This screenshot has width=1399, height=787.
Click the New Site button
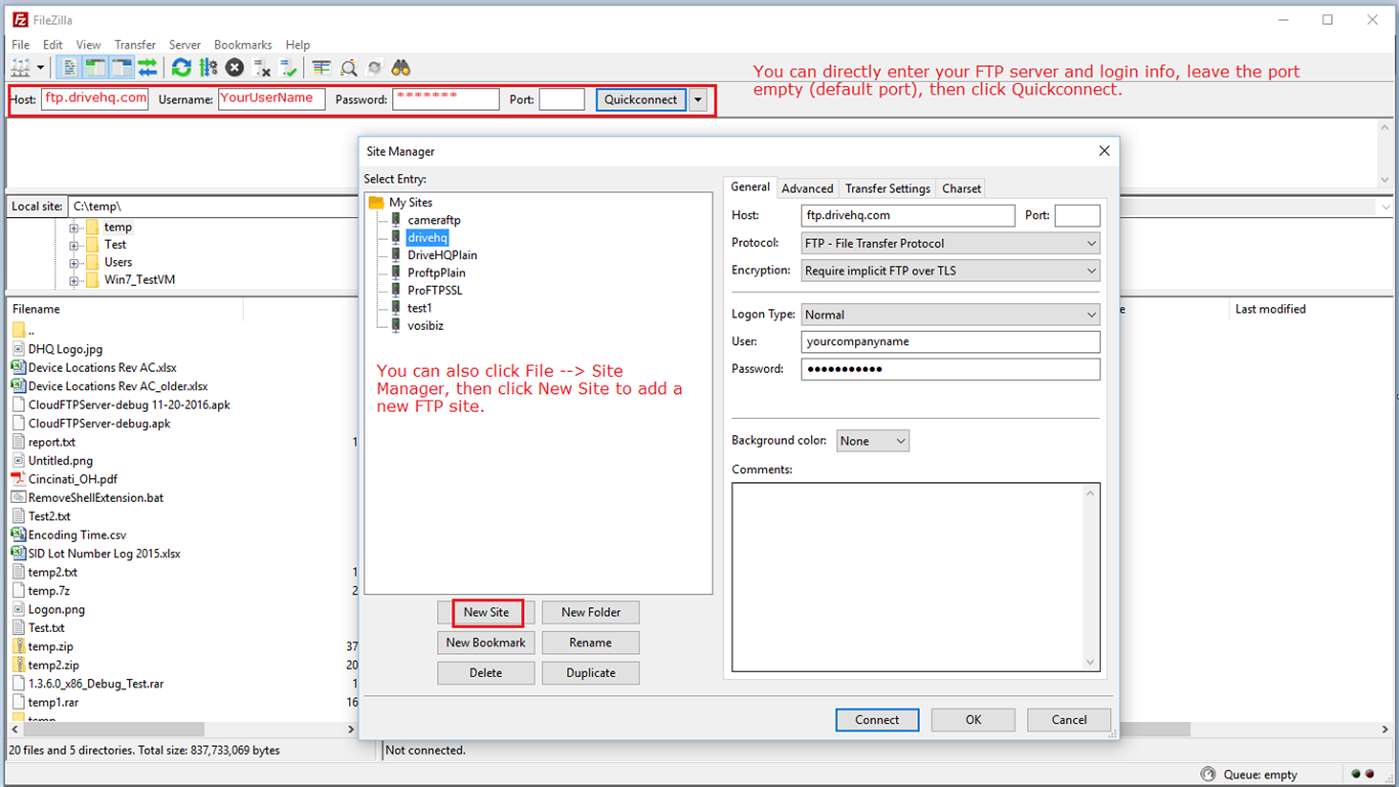tap(486, 612)
